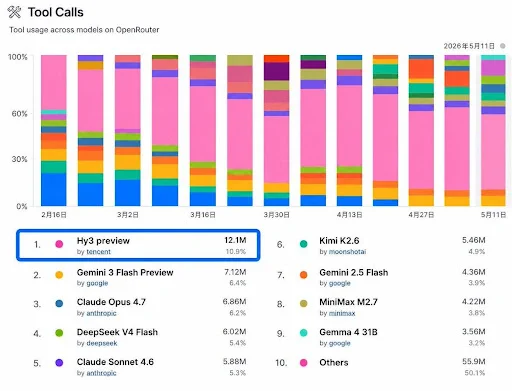The image size is (512, 391).
Task: Click the gray dot beside the date 2026年5月11日
Action: pos(503,46)
